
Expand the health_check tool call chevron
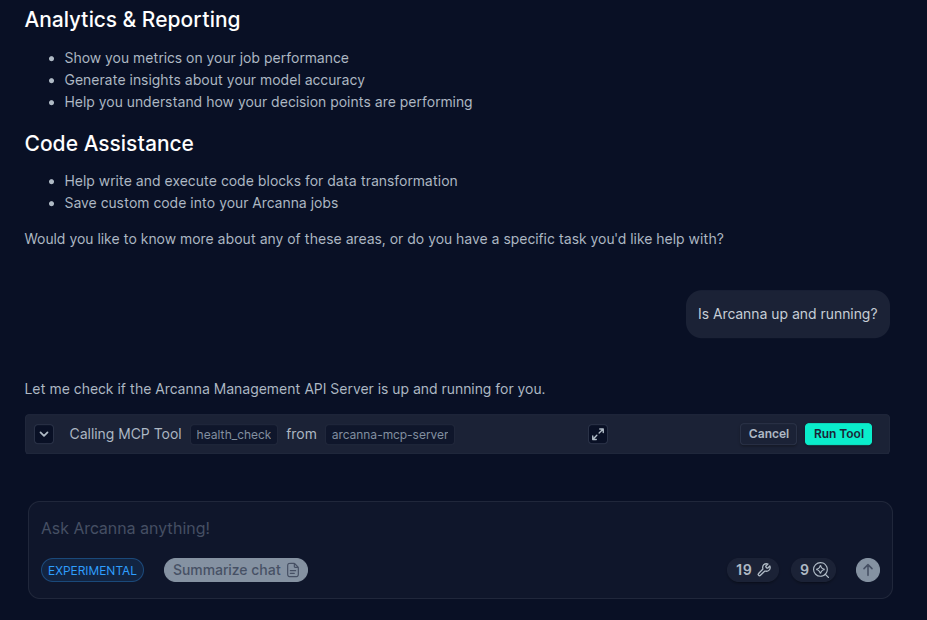click(44, 434)
